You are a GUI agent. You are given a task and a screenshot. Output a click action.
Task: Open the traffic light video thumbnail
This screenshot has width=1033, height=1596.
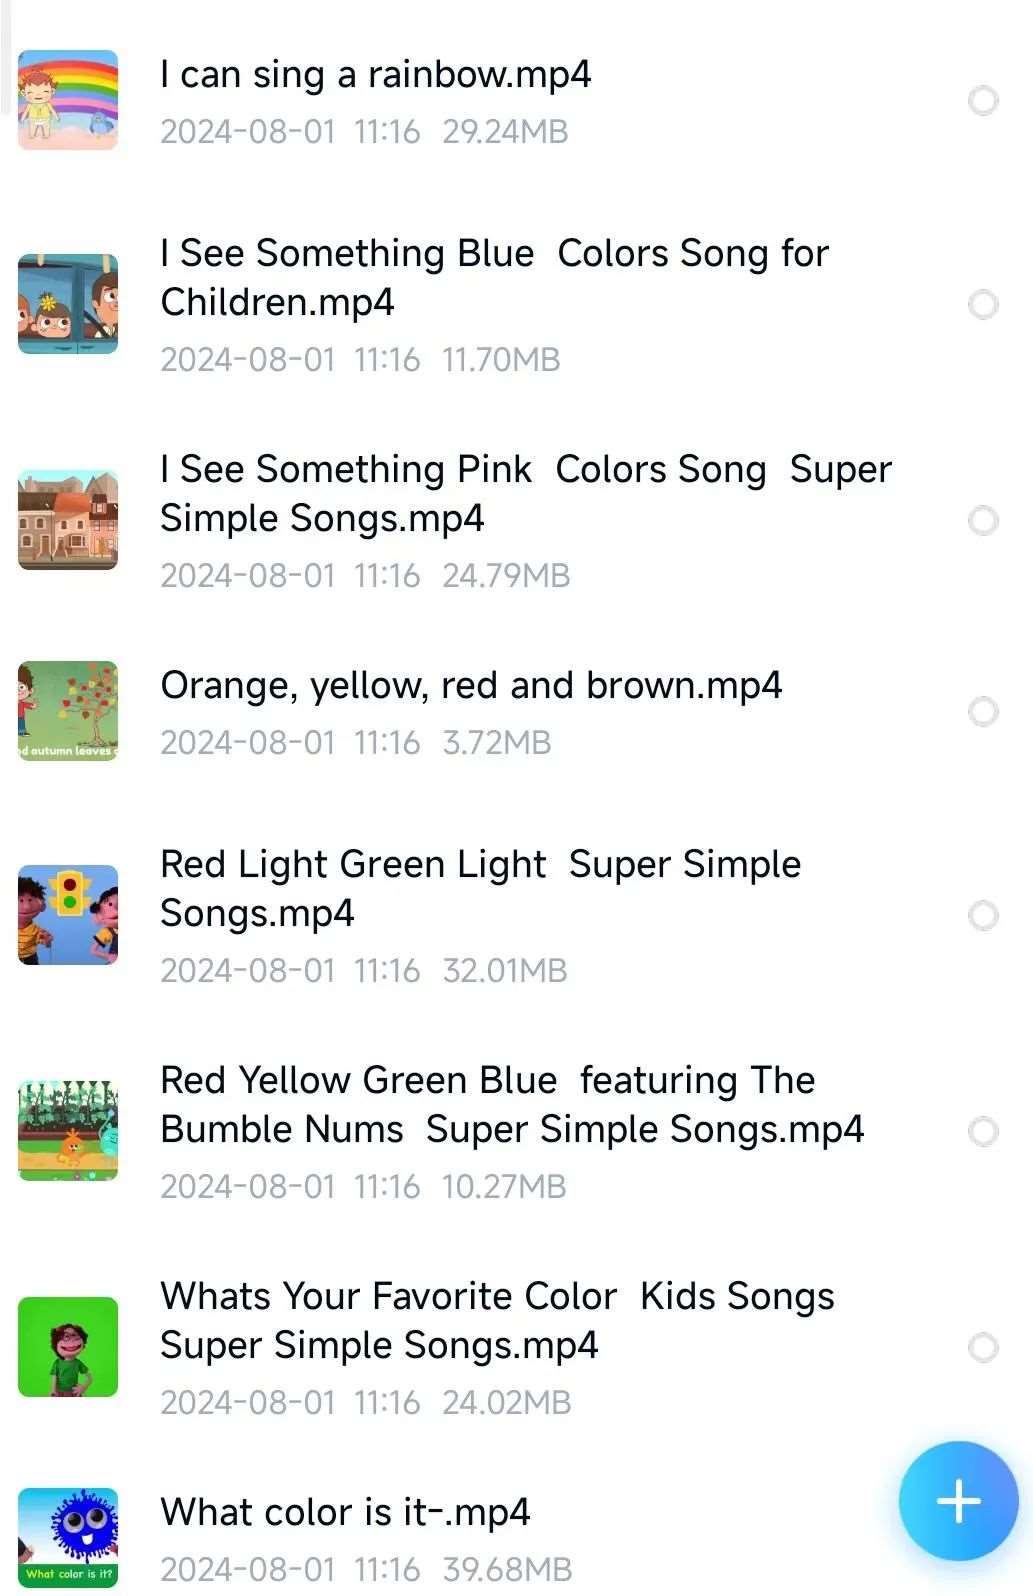click(68, 915)
